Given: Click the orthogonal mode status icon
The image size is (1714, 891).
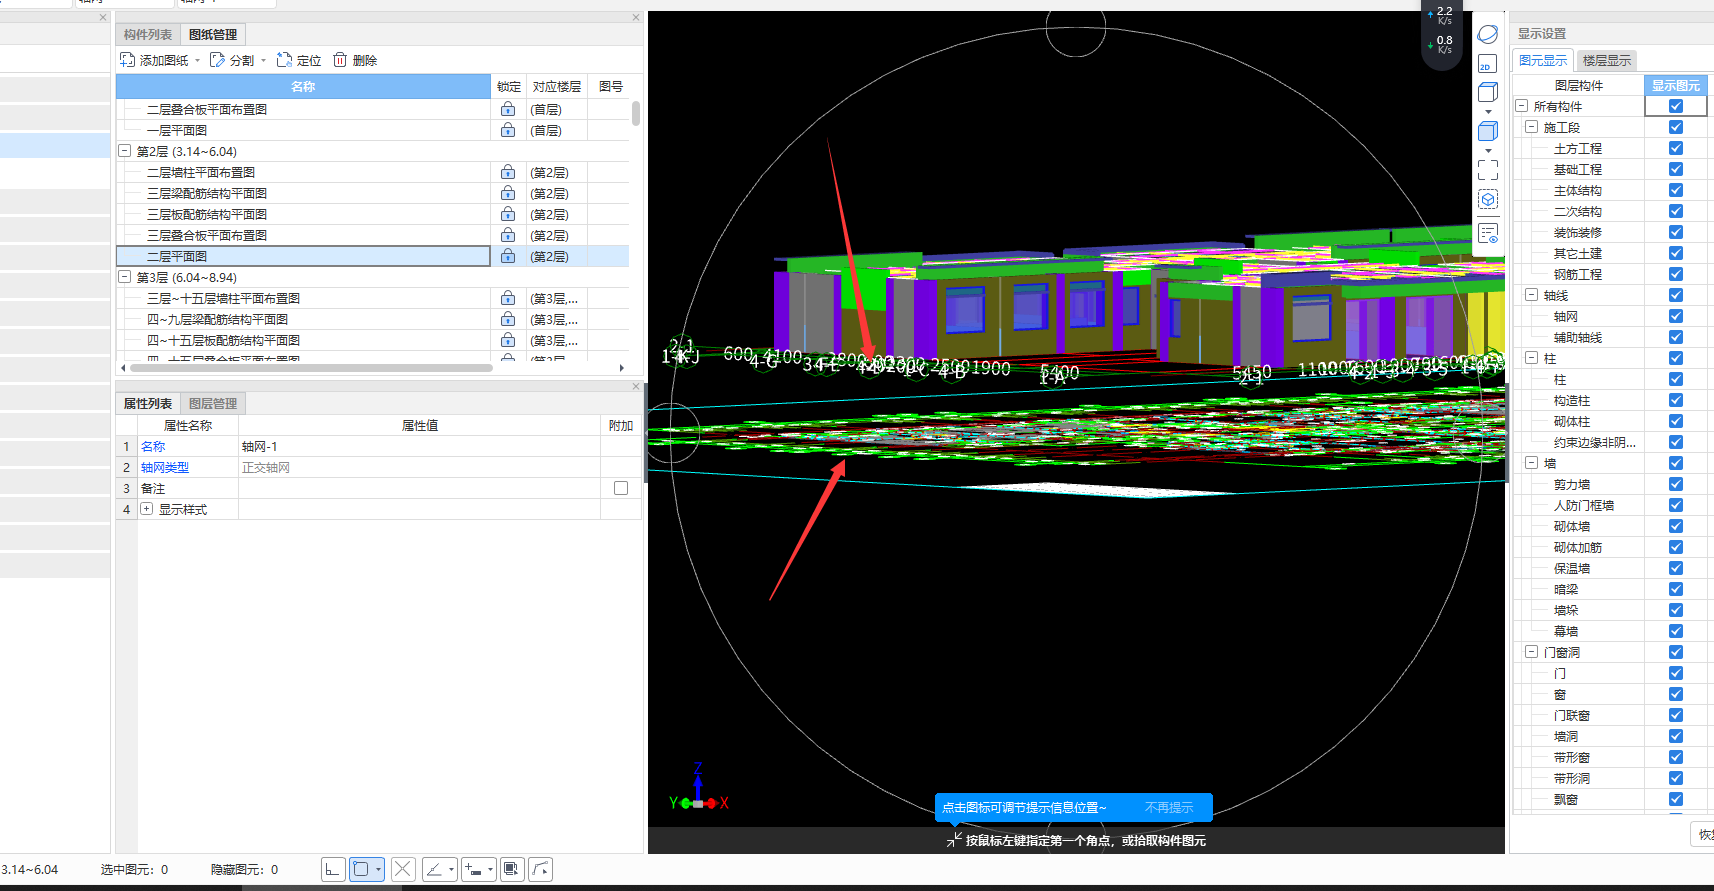Looking at the screenshot, I should (333, 869).
